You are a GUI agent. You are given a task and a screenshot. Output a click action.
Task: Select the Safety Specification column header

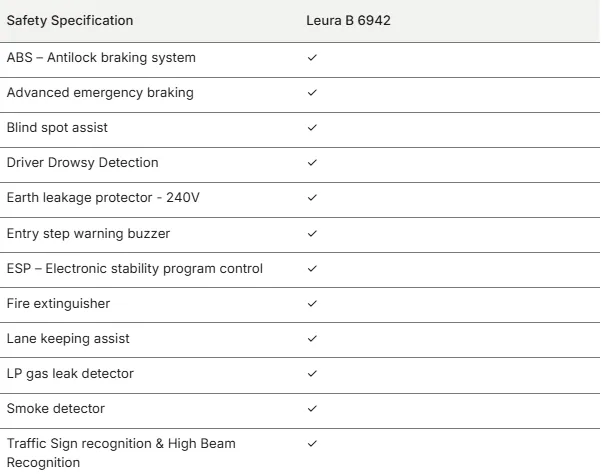pyautogui.click(x=70, y=20)
